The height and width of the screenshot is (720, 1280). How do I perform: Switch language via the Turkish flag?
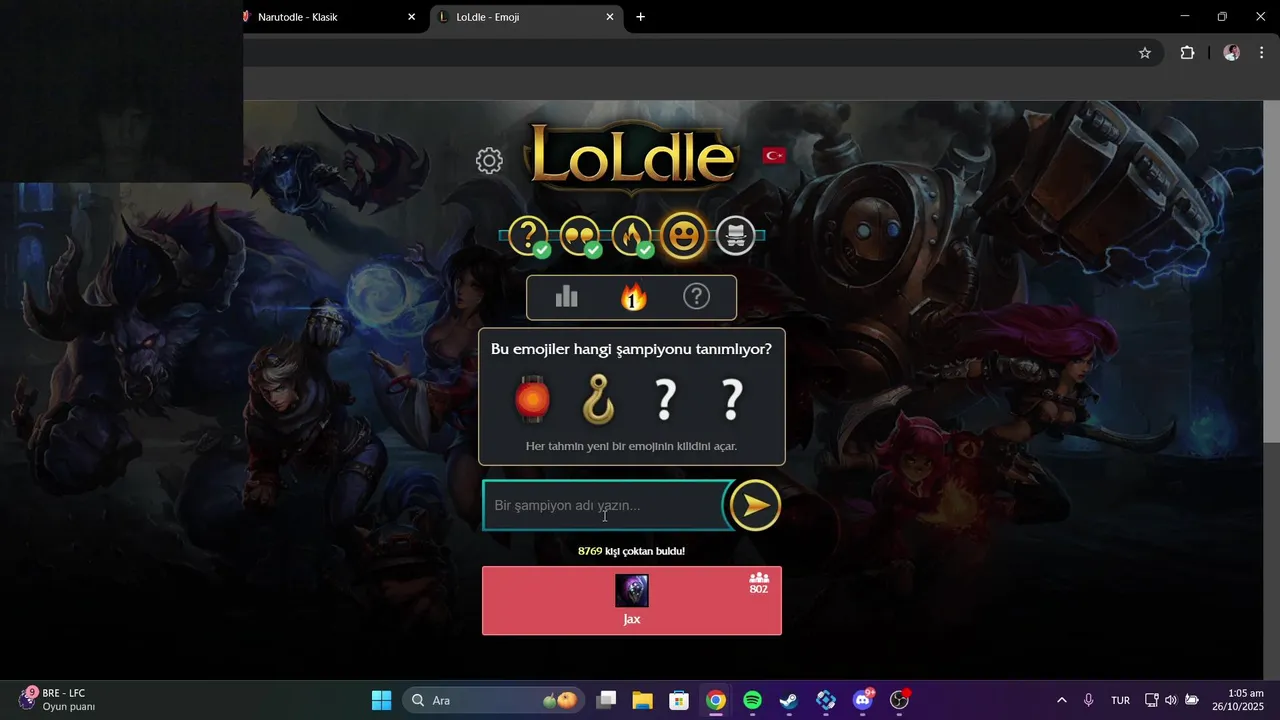click(774, 155)
